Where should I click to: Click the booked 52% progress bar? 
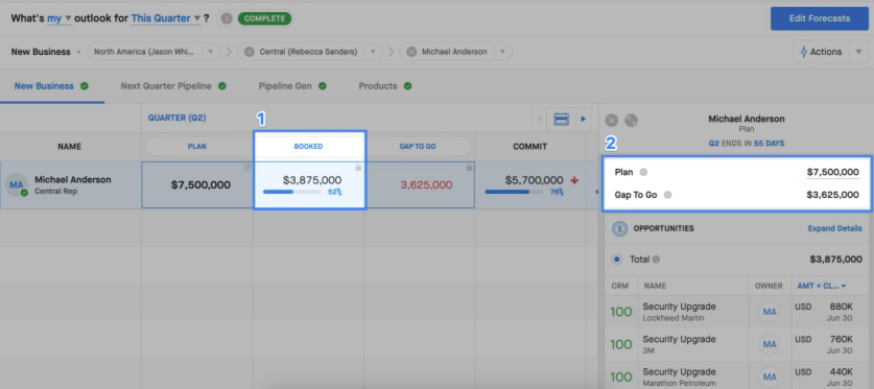pos(292,192)
